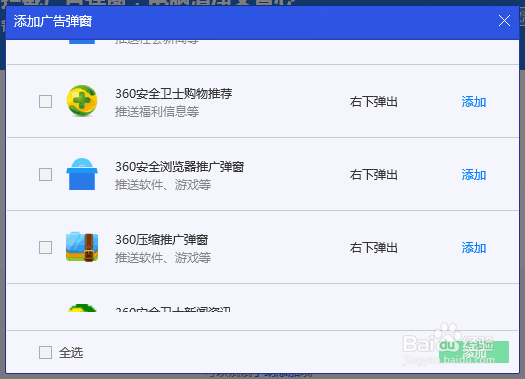Screen dimensions: 525x379
Task: Click the 添加广告弹窗 dialog title
Action: click(53, 21)
